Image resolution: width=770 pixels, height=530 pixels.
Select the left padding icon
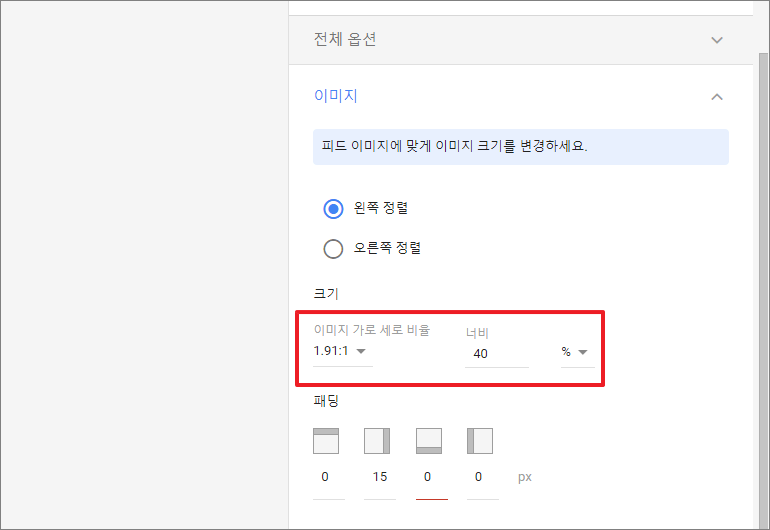coord(480,441)
